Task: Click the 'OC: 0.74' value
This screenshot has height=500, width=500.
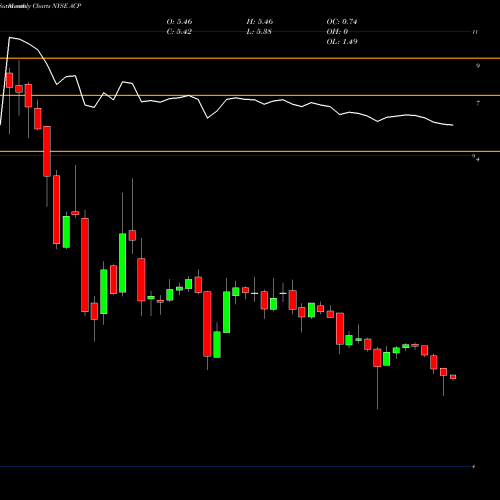Action: pyautogui.click(x=342, y=22)
